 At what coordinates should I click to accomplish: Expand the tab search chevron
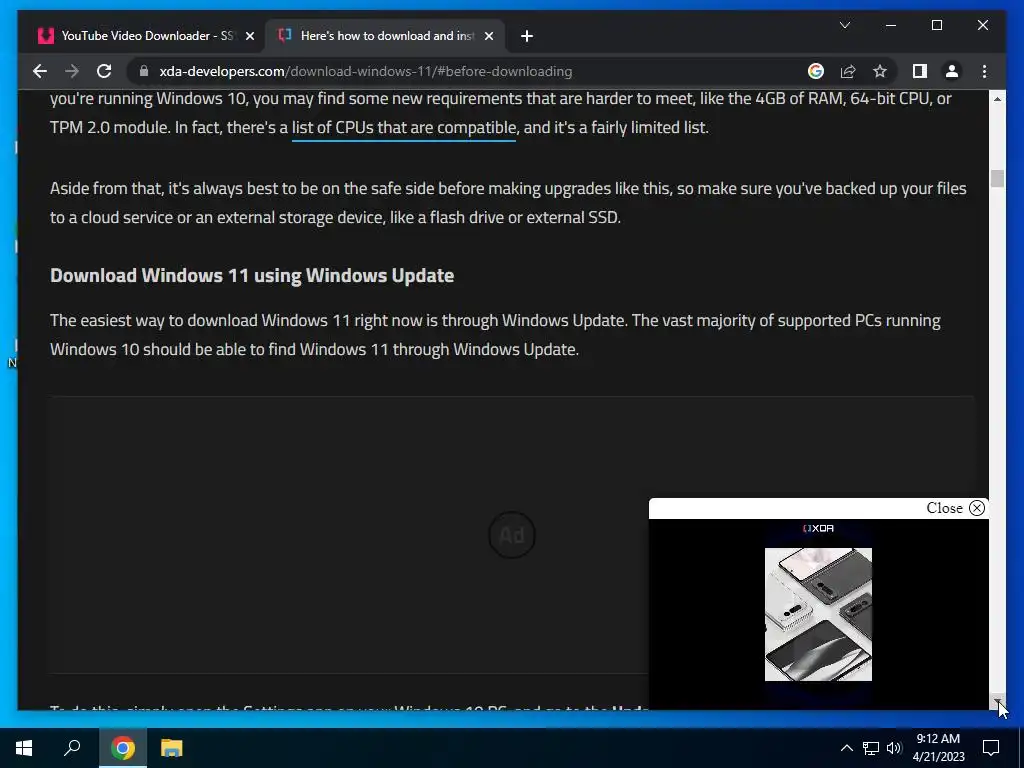[x=844, y=25]
